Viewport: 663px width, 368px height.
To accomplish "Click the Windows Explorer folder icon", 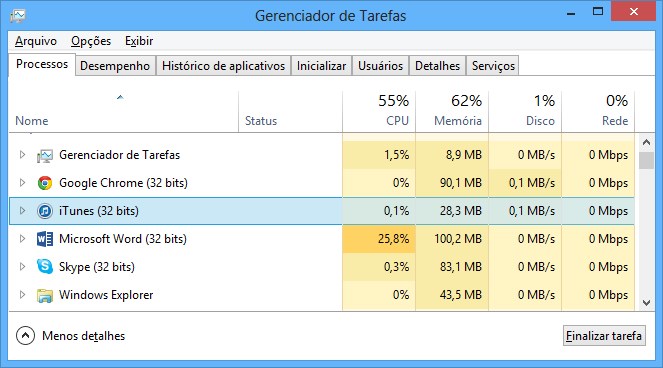I will (44, 295).
